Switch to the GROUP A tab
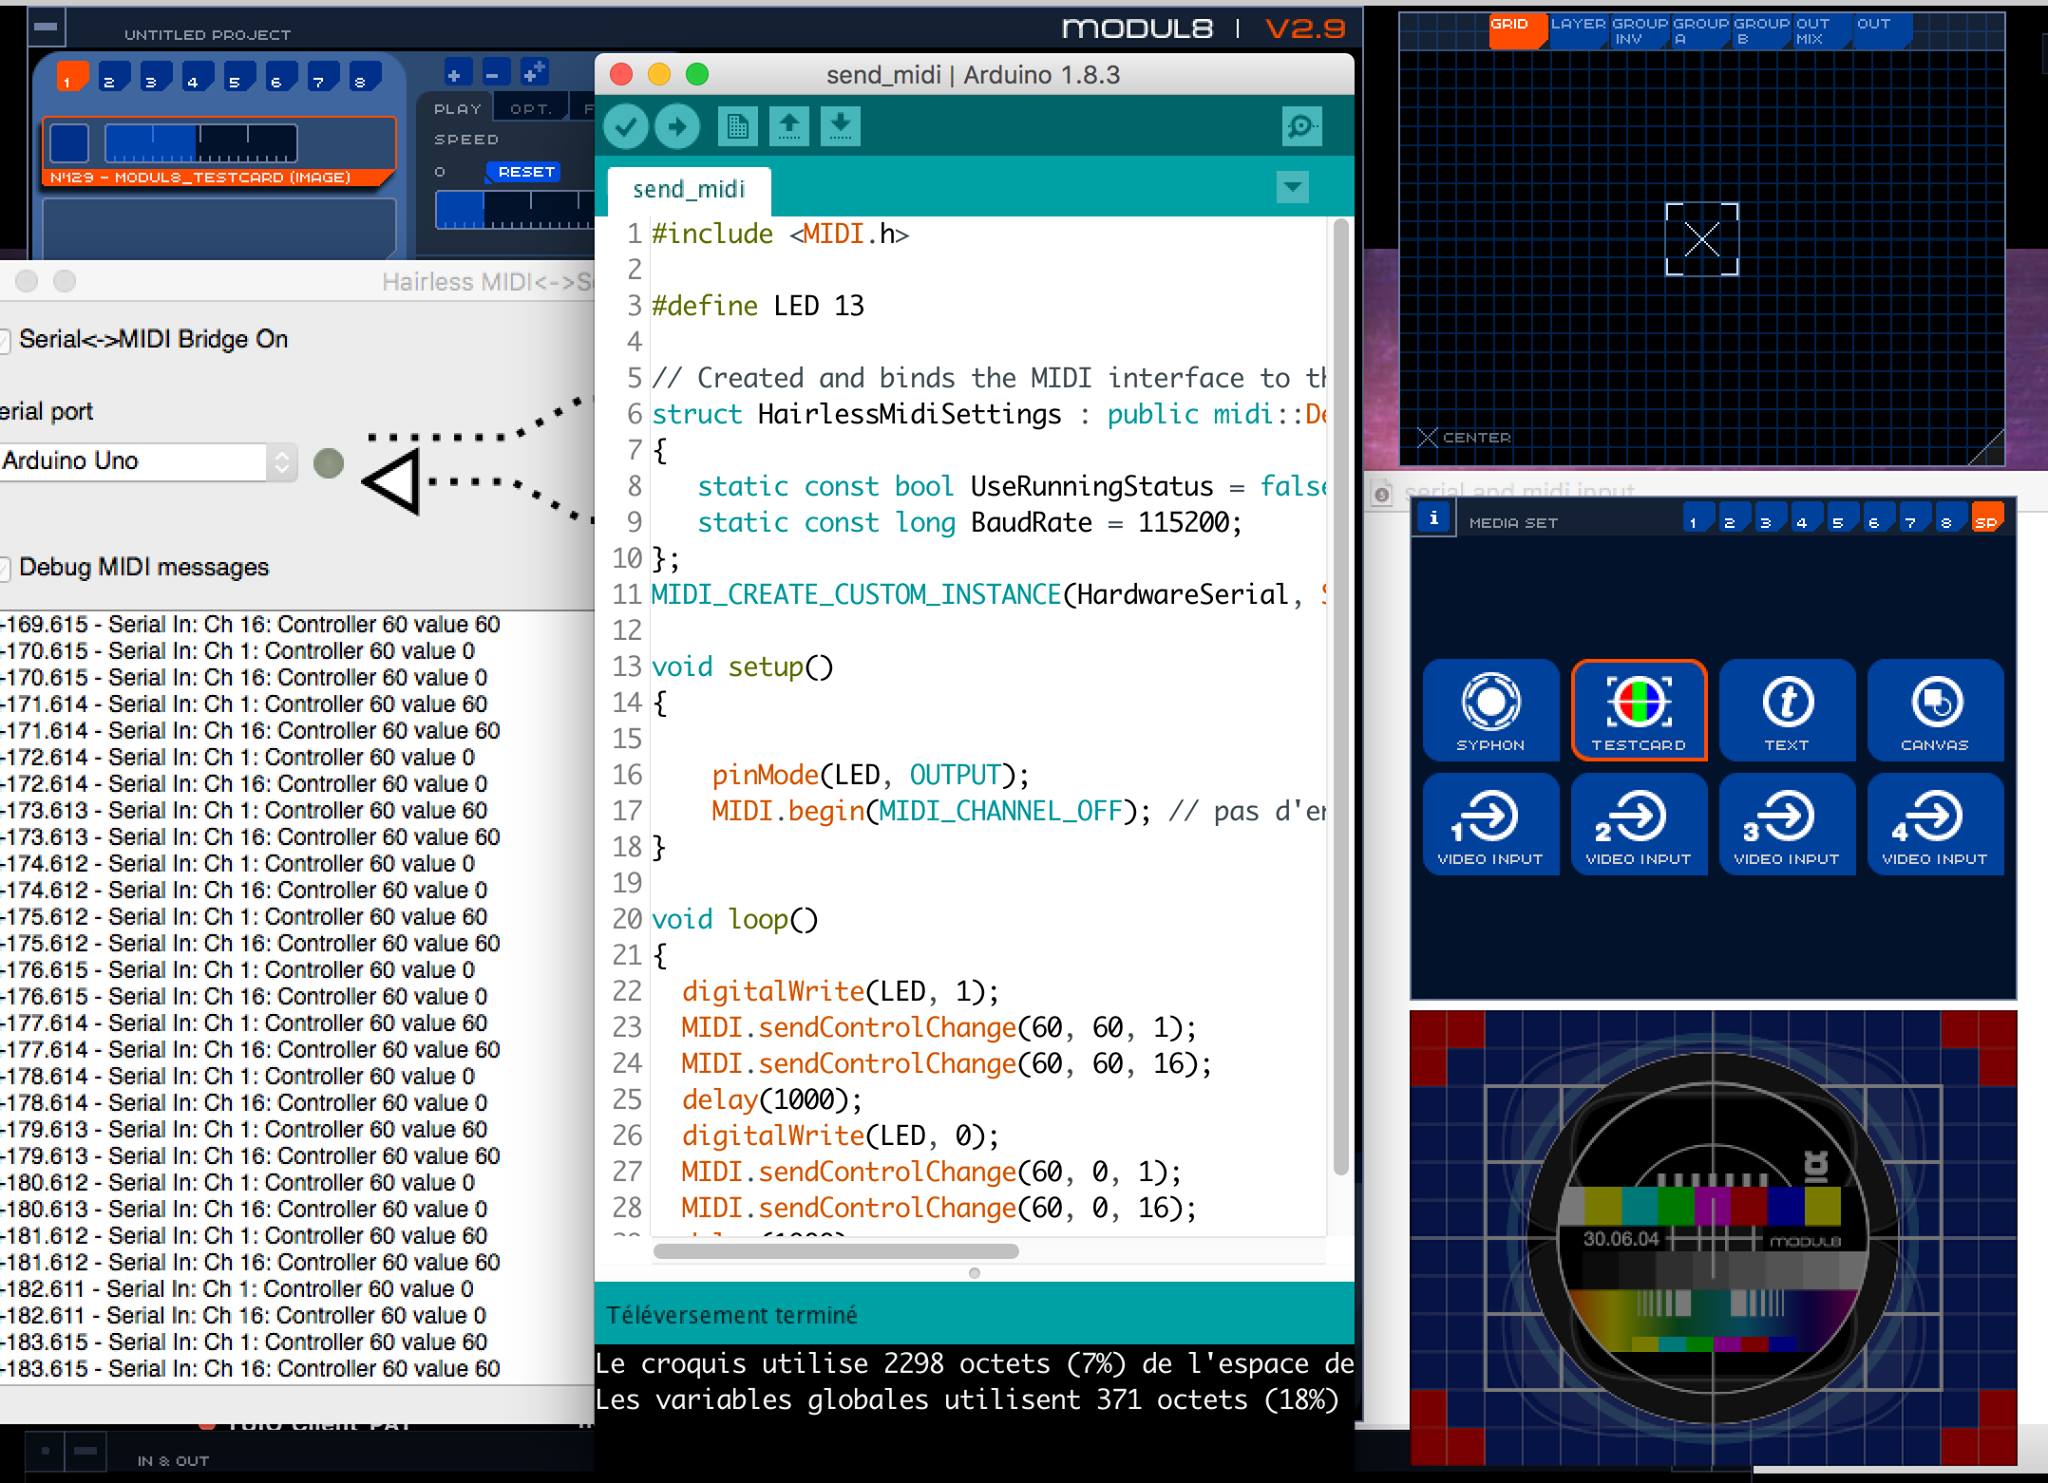 (x=1700, y=31)
